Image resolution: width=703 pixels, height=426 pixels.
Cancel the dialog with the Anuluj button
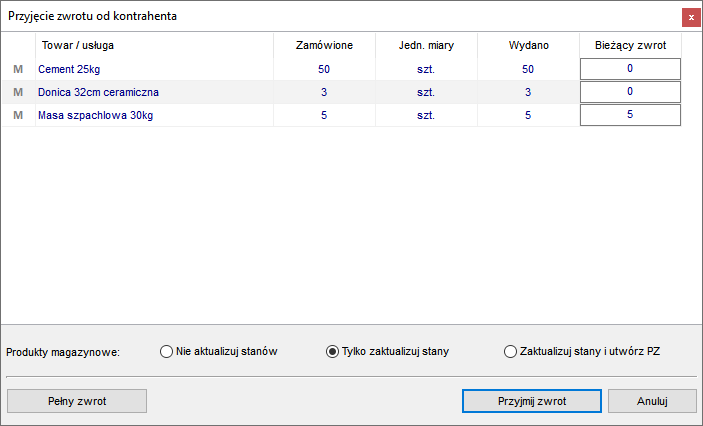tap(652, 401)
